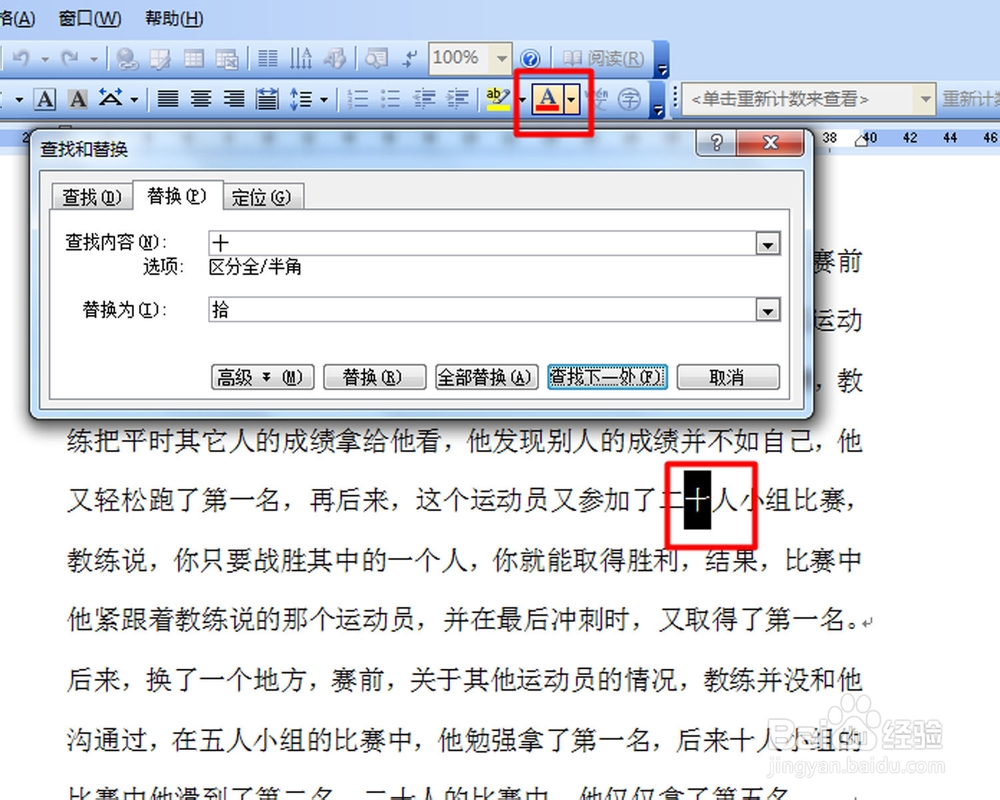This screenshot has width=1000, height=800.
Task: Click the formatting toolbar options arrow
Action: (x=658, y=101)
